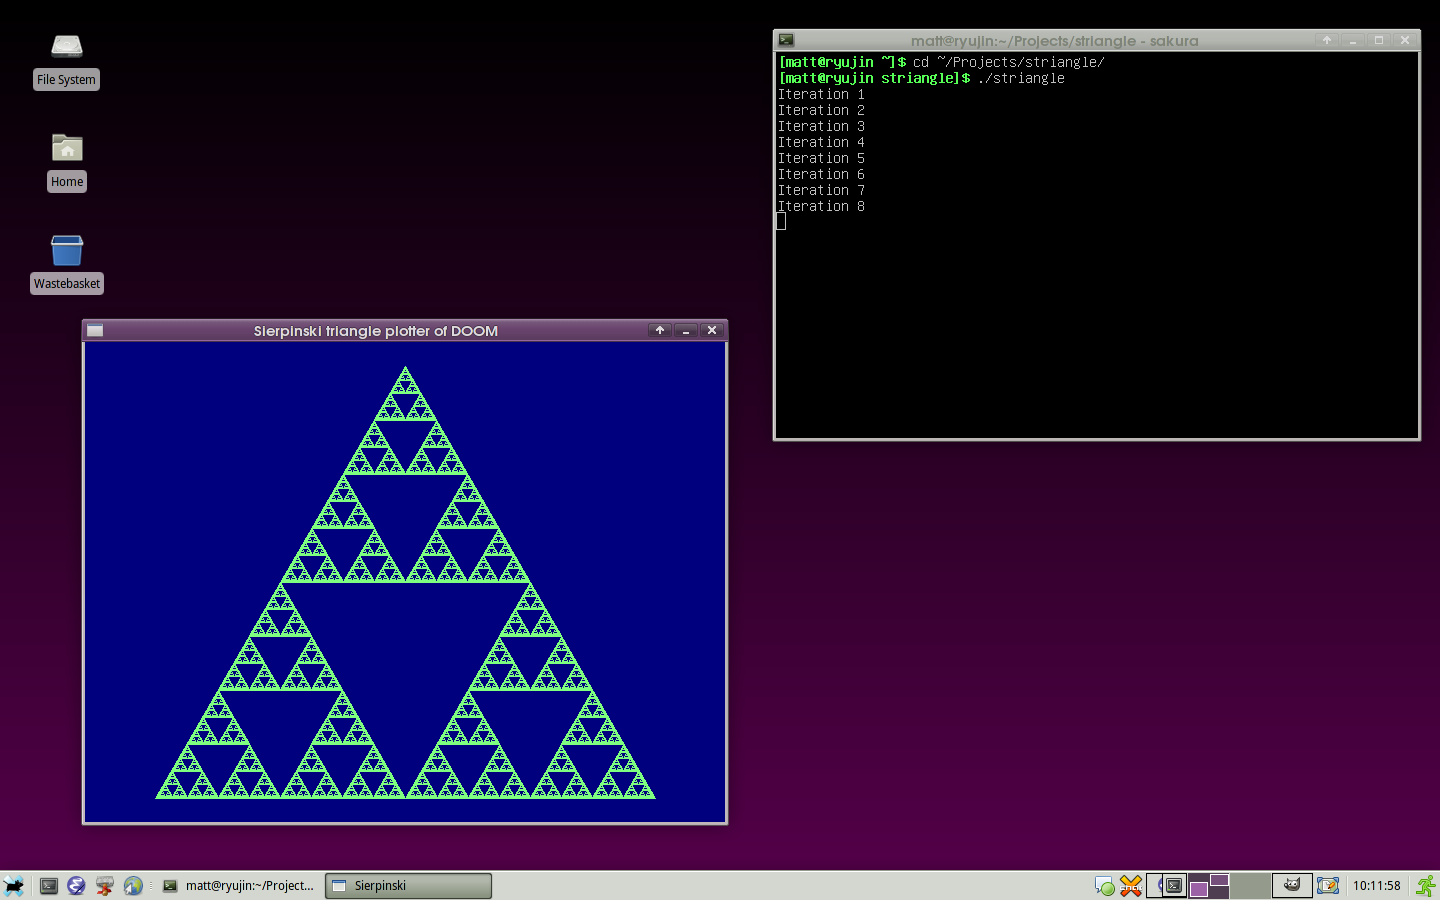
Task: Click the notes editor tray icon
Action: pyautogui.click(x=1327, y=886)
